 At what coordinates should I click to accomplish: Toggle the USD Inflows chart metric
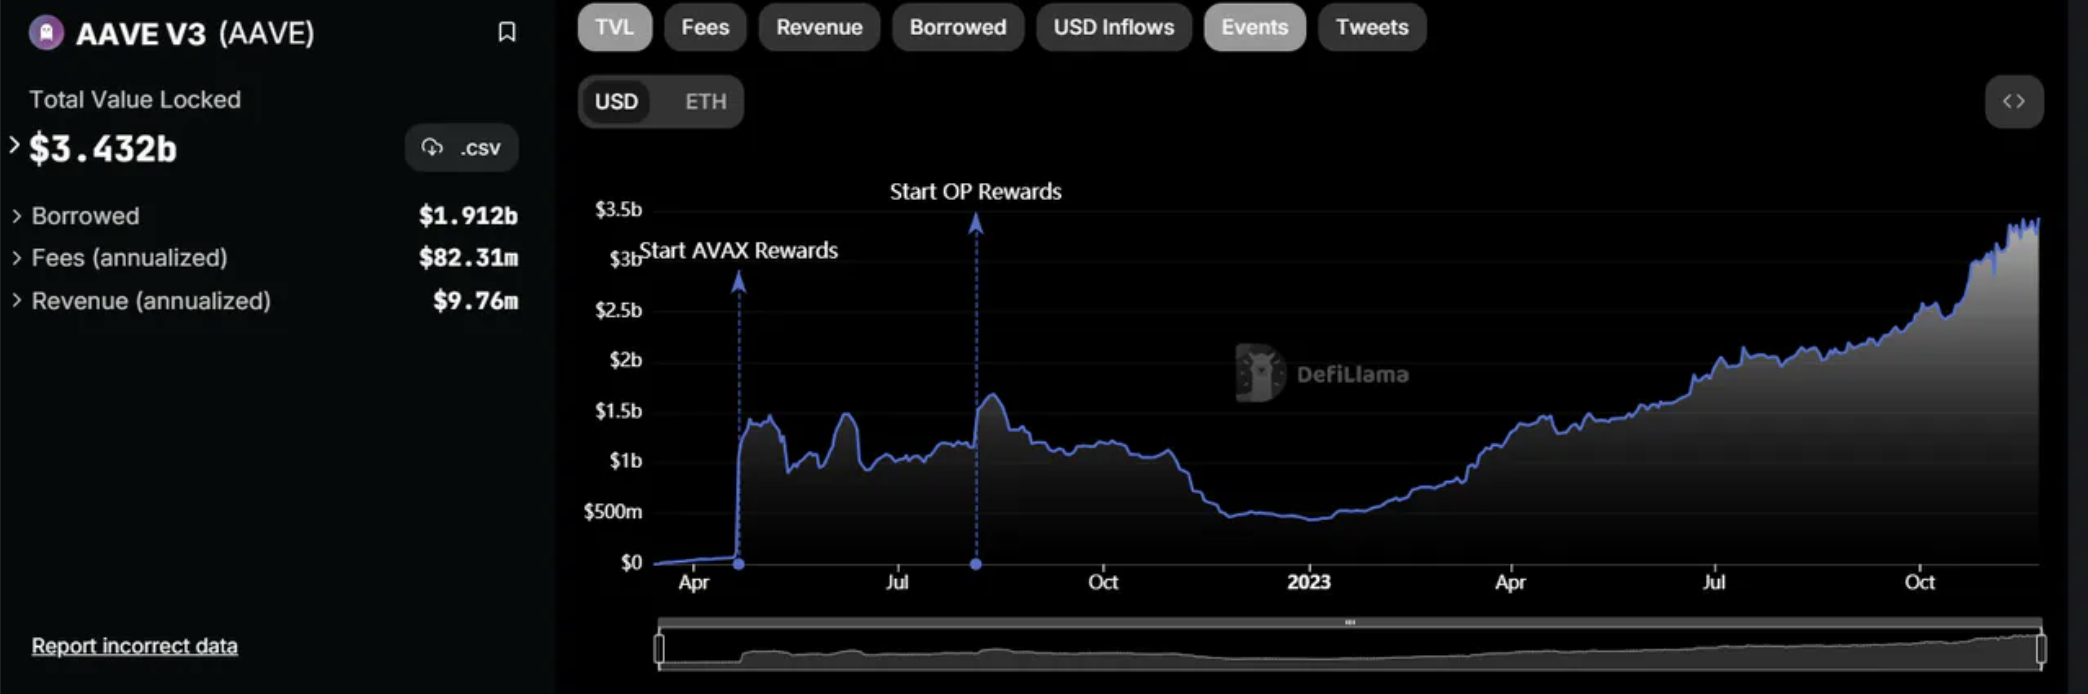click(x=1114, y=27)
